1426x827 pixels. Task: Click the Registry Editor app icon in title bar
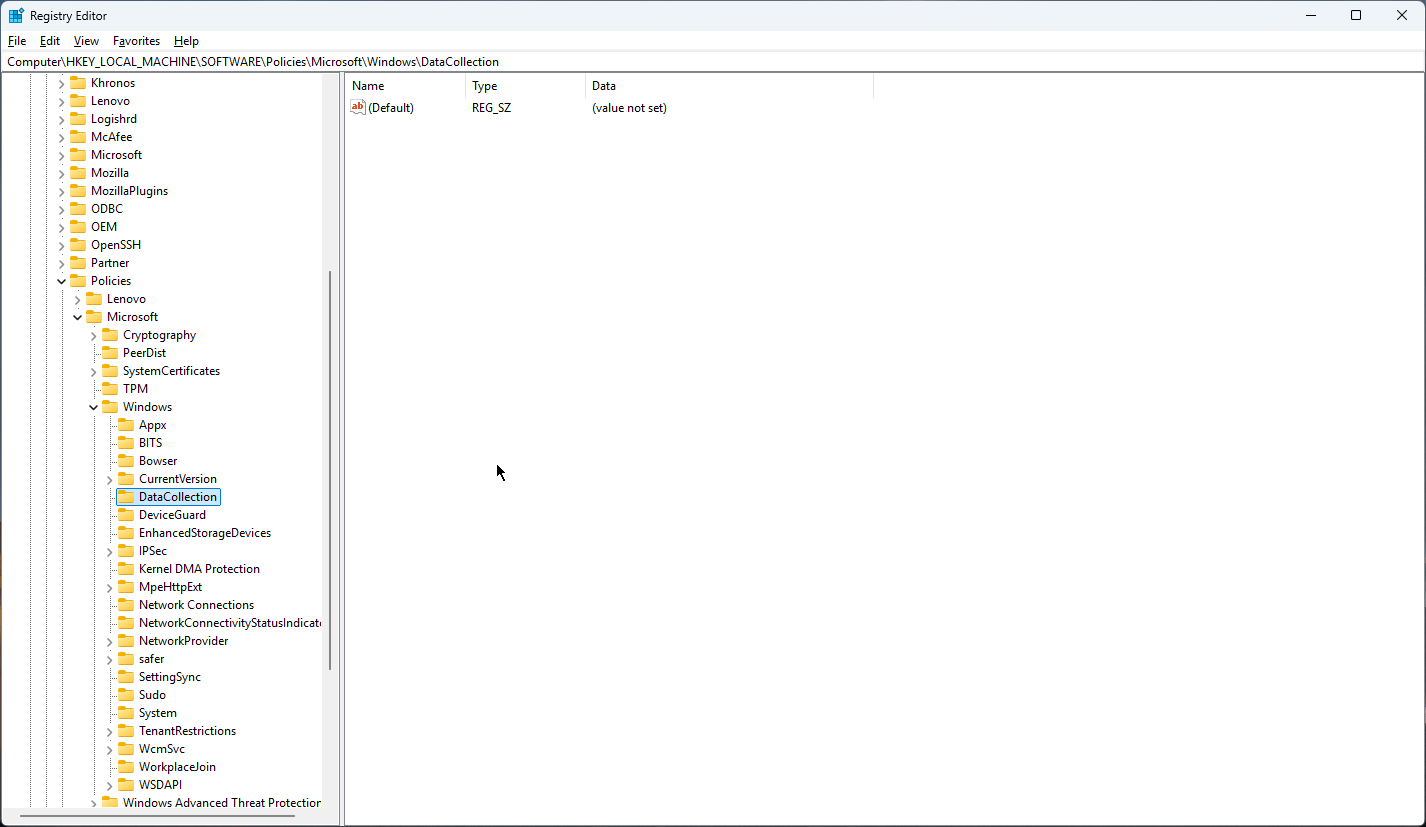16,15
